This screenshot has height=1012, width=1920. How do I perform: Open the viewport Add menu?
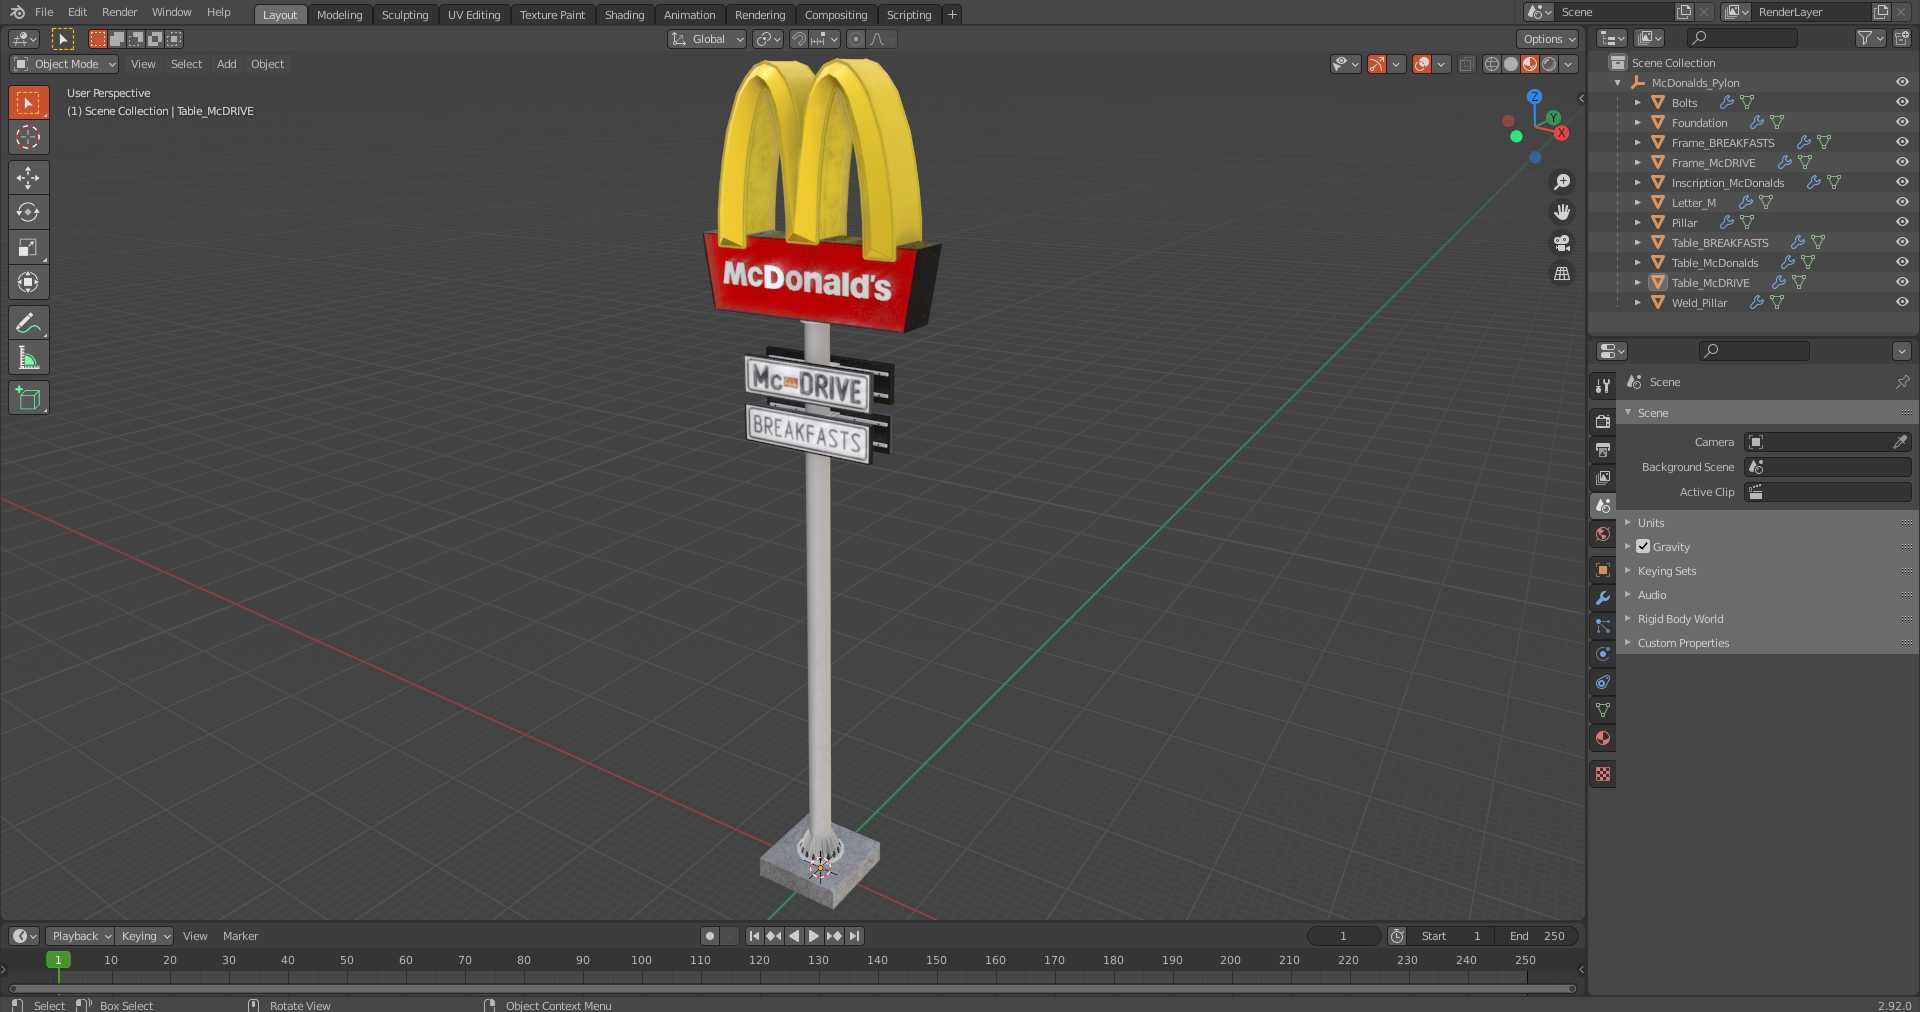pos(227,64)
